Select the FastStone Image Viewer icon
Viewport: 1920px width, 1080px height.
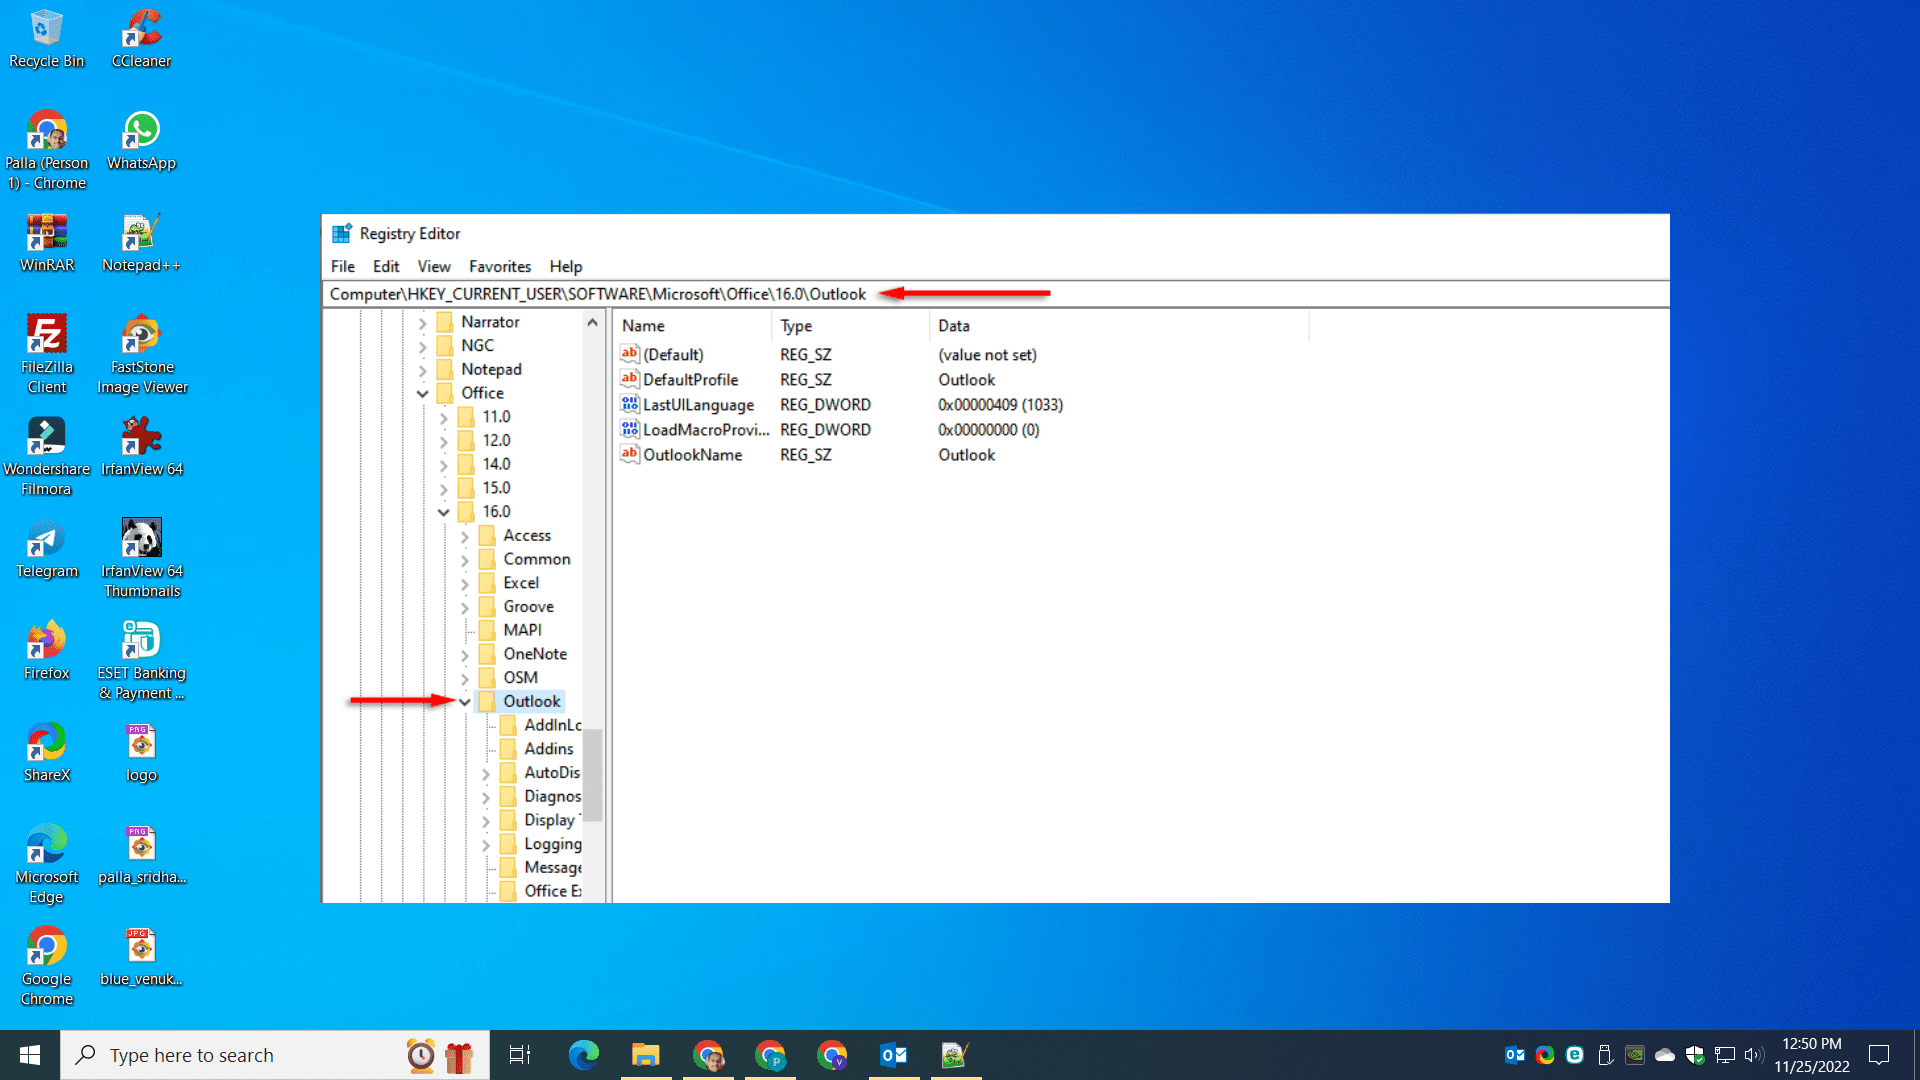pos(142,355)
